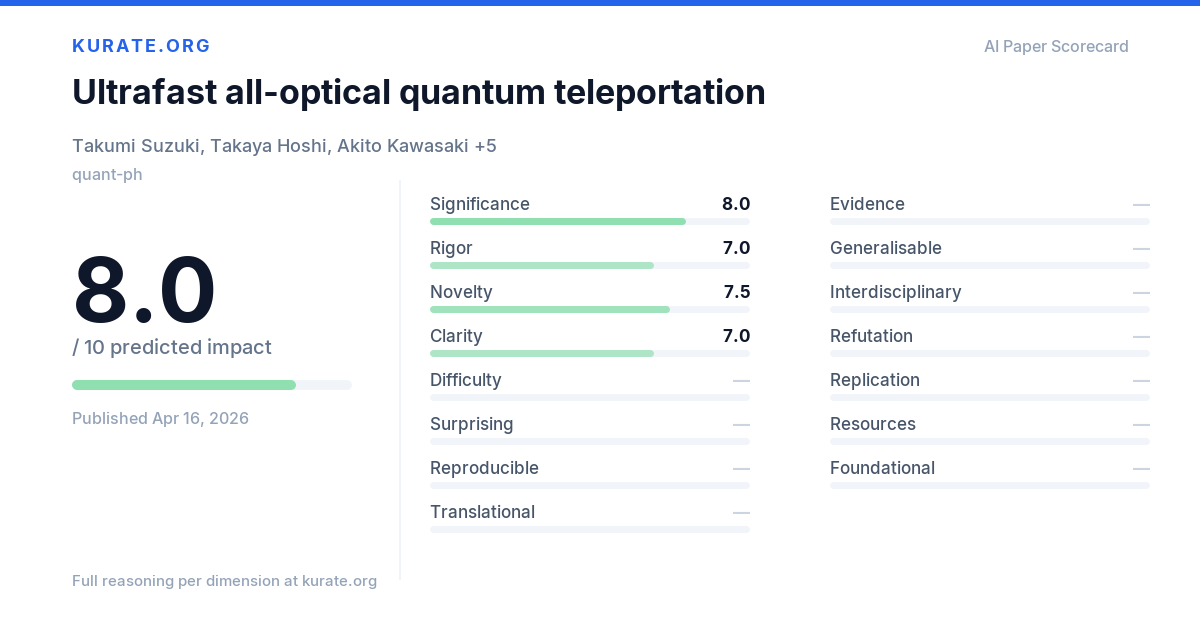Click the Rigor score bar

[590, 265]
